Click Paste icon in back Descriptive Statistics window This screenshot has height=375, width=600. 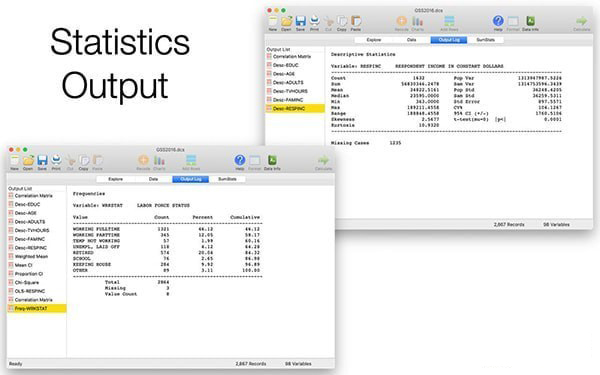point(356,21)
